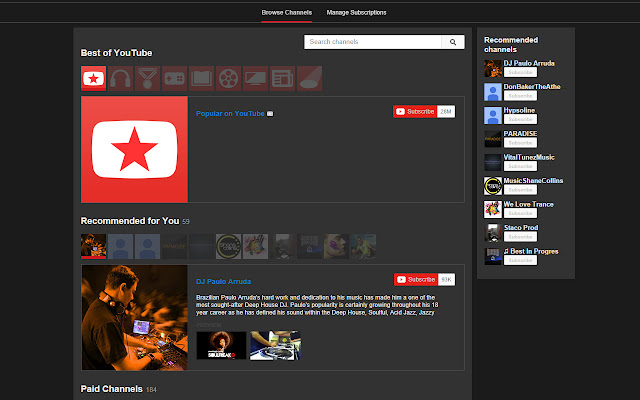Image resolution: width=640 pixels, height=400 pixels.
Task: Open the second preview video thumbnail with turntable
Action: click(x=275, y=345)
